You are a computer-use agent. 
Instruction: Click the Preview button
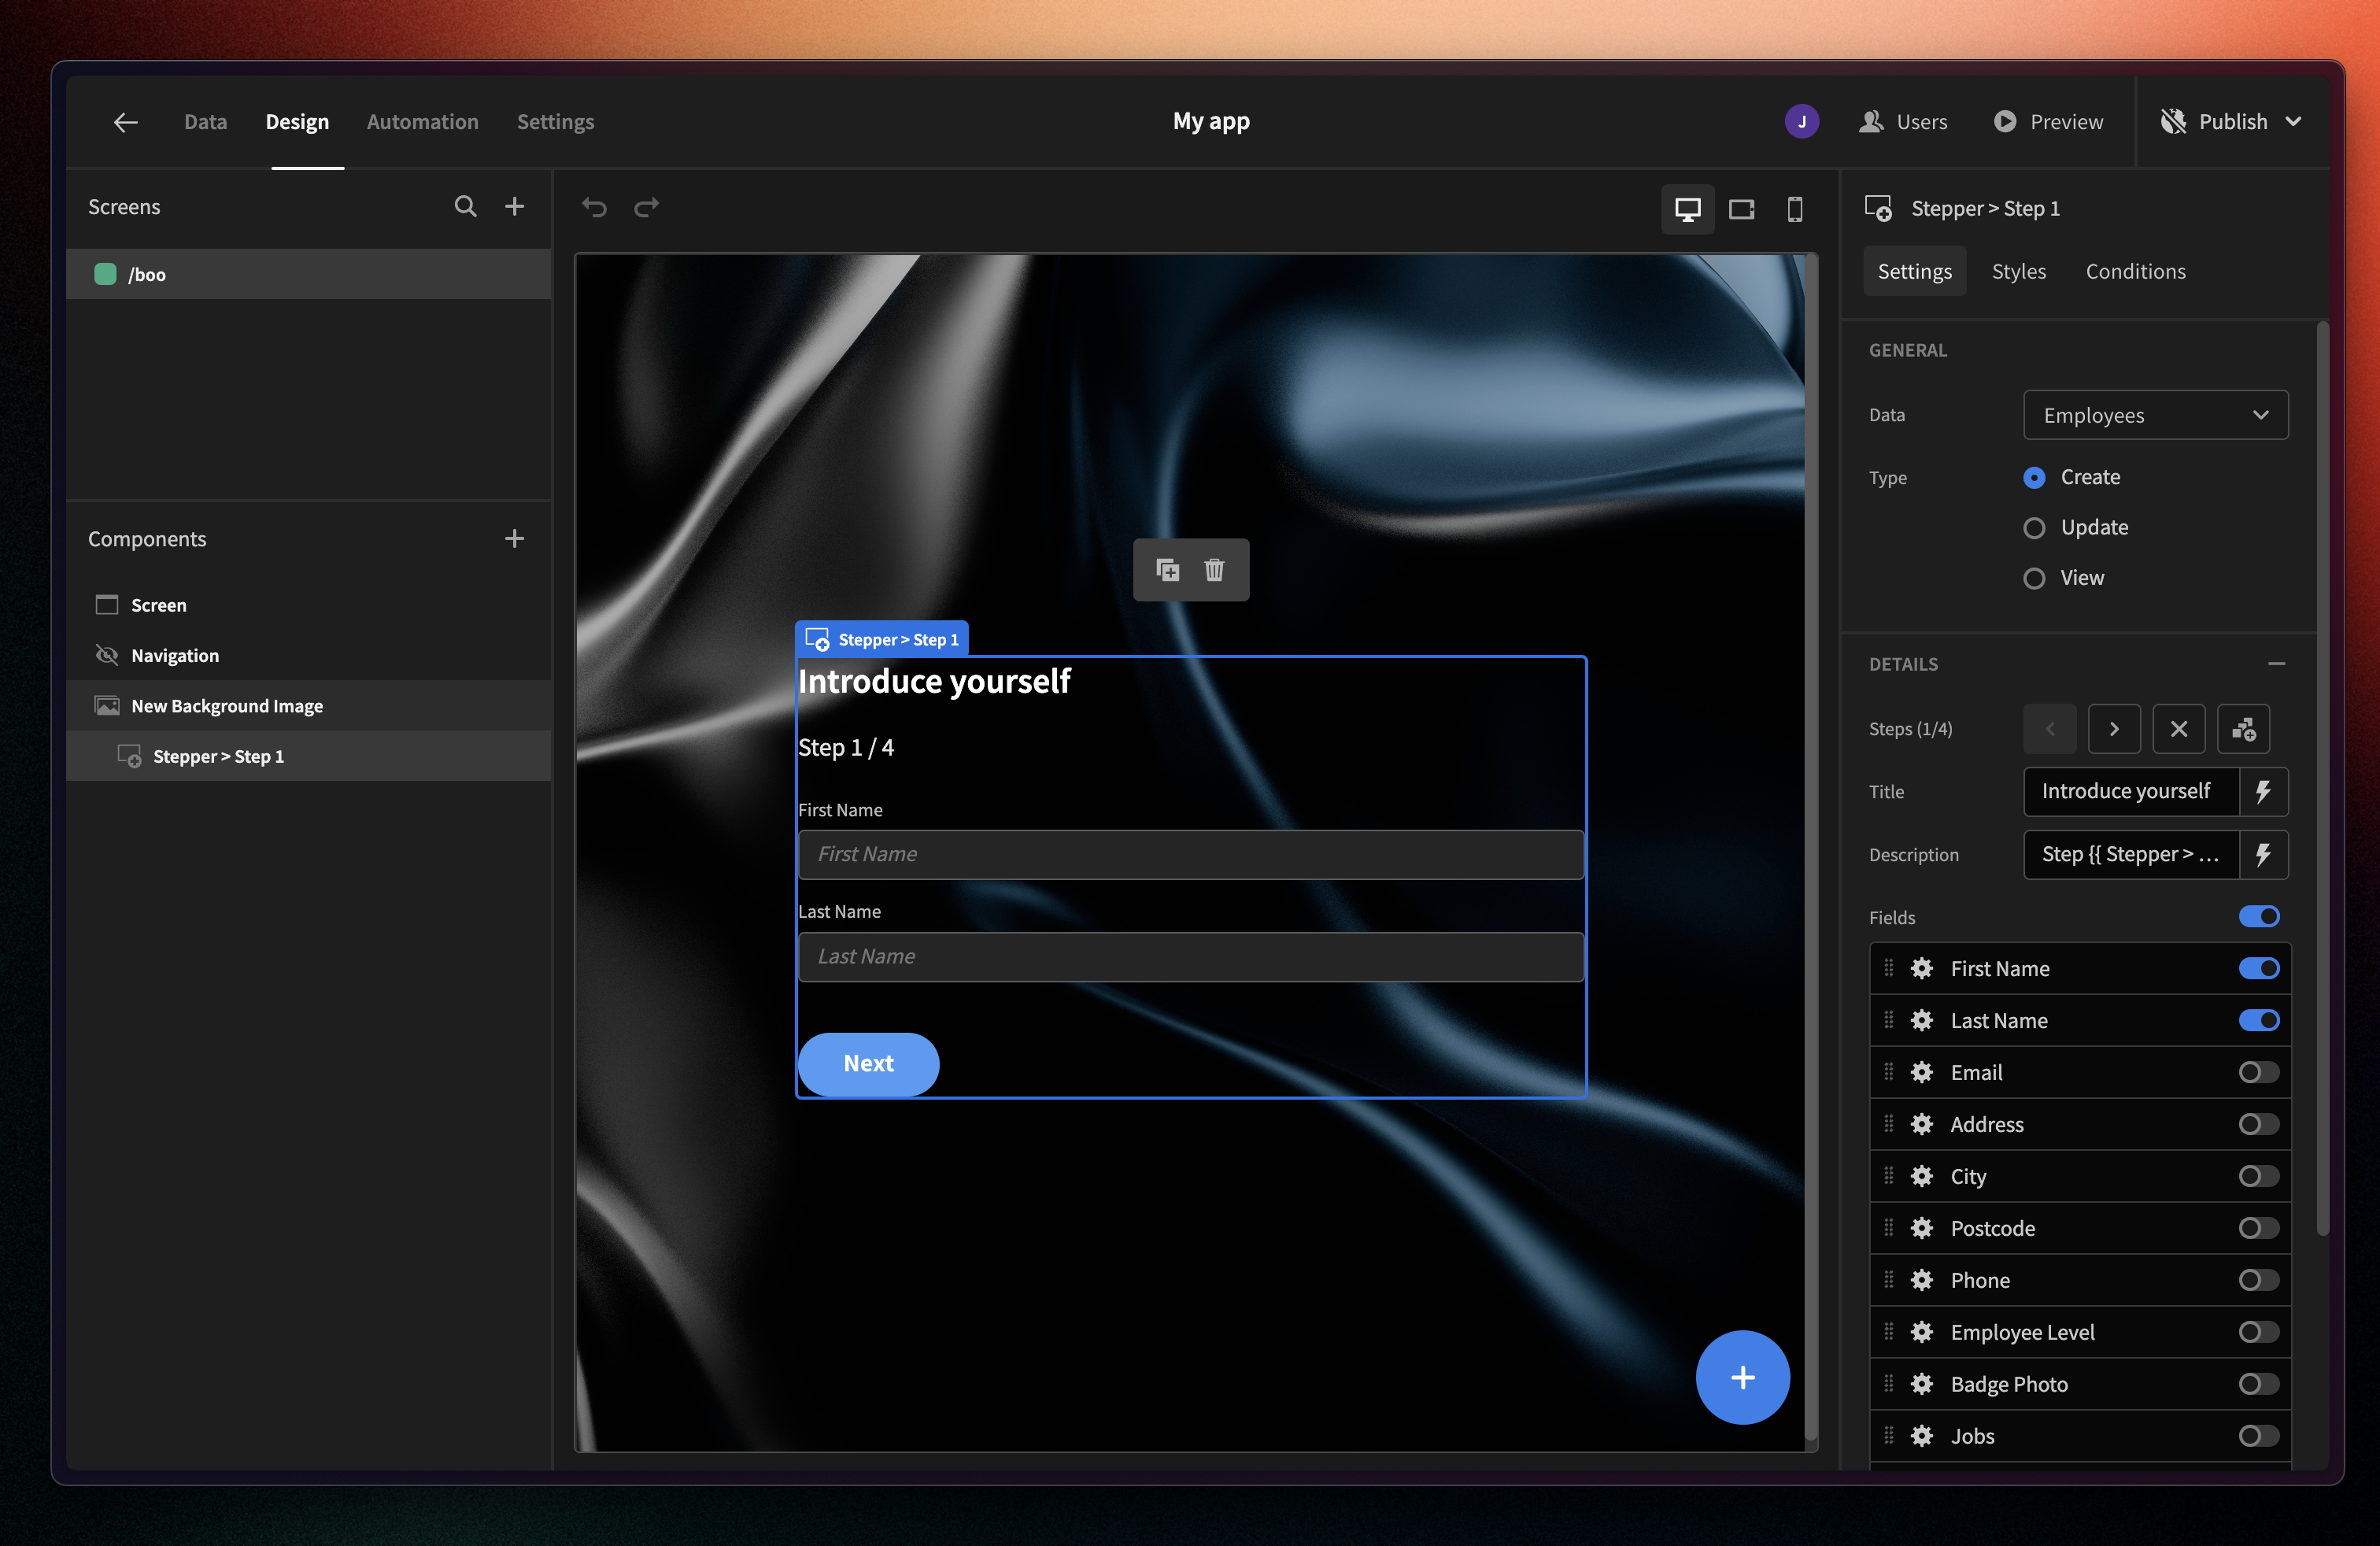pyautogui.click(x=2048, y=122)
